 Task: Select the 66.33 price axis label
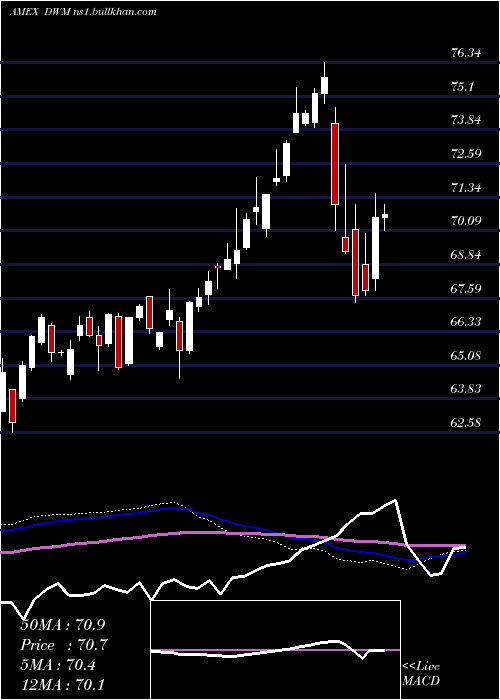[x=466, y=321]
